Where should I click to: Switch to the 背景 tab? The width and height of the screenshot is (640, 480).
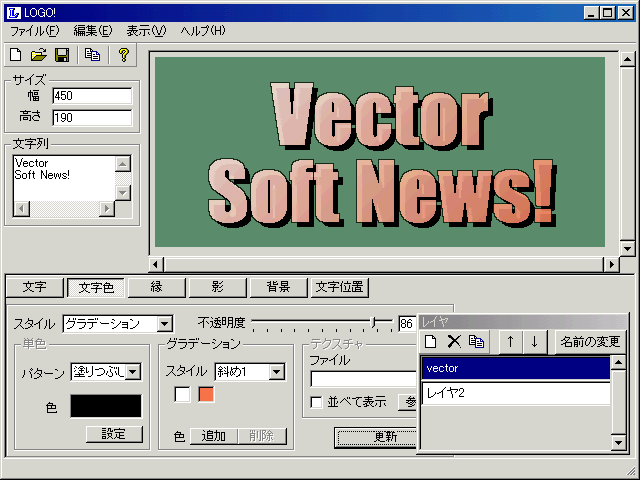pyautogui.click(x=278, y=287)
